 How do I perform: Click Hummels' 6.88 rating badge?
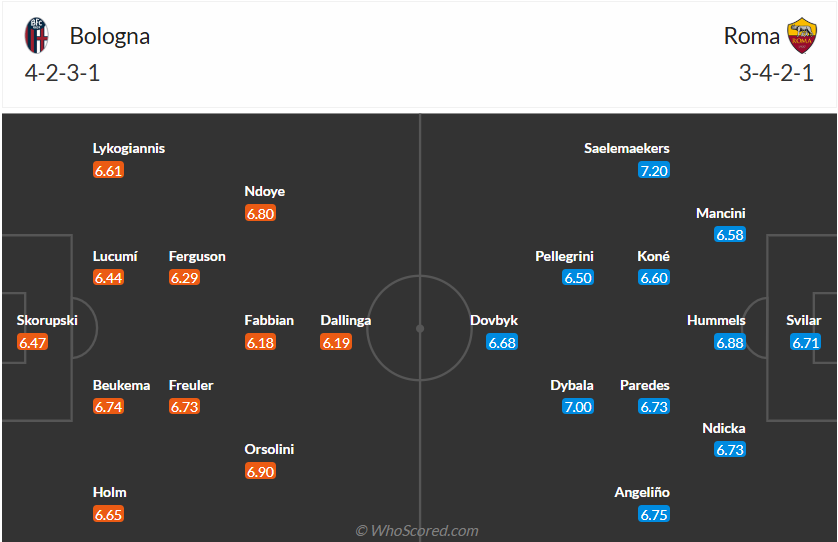pyautogui.click(x=730, y=342)
